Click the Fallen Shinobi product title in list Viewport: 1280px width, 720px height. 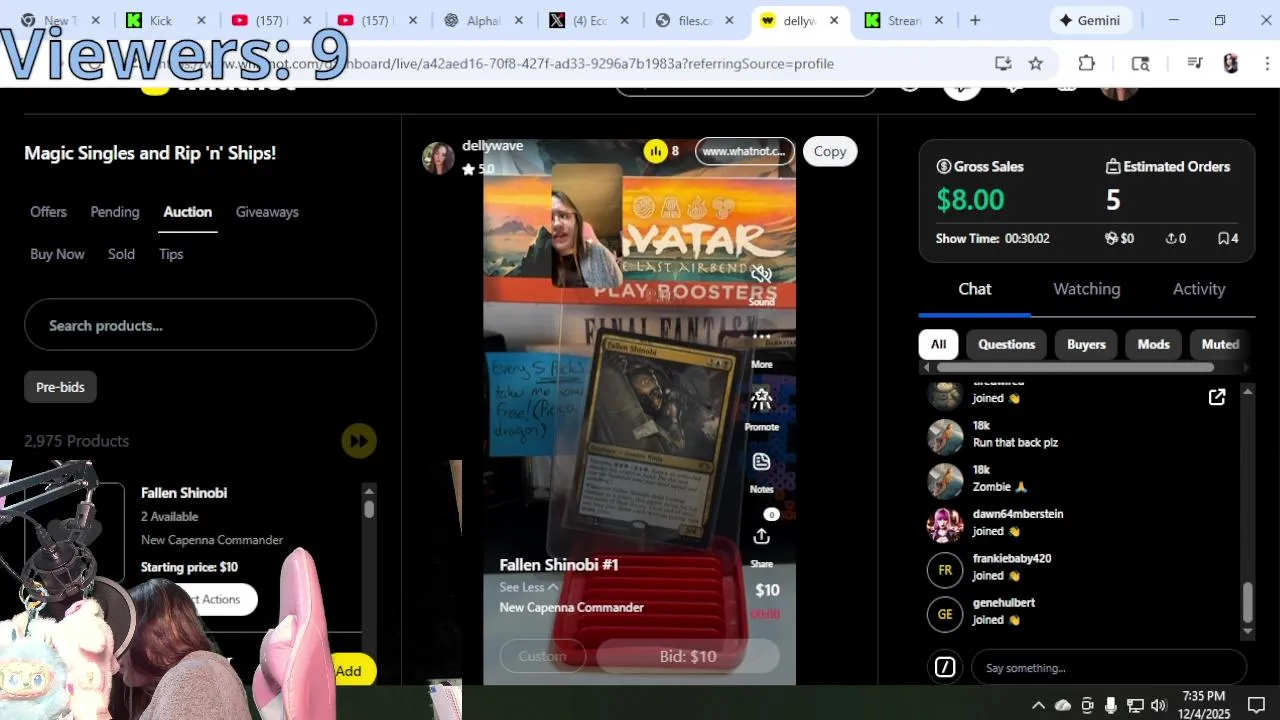[184, 493]
